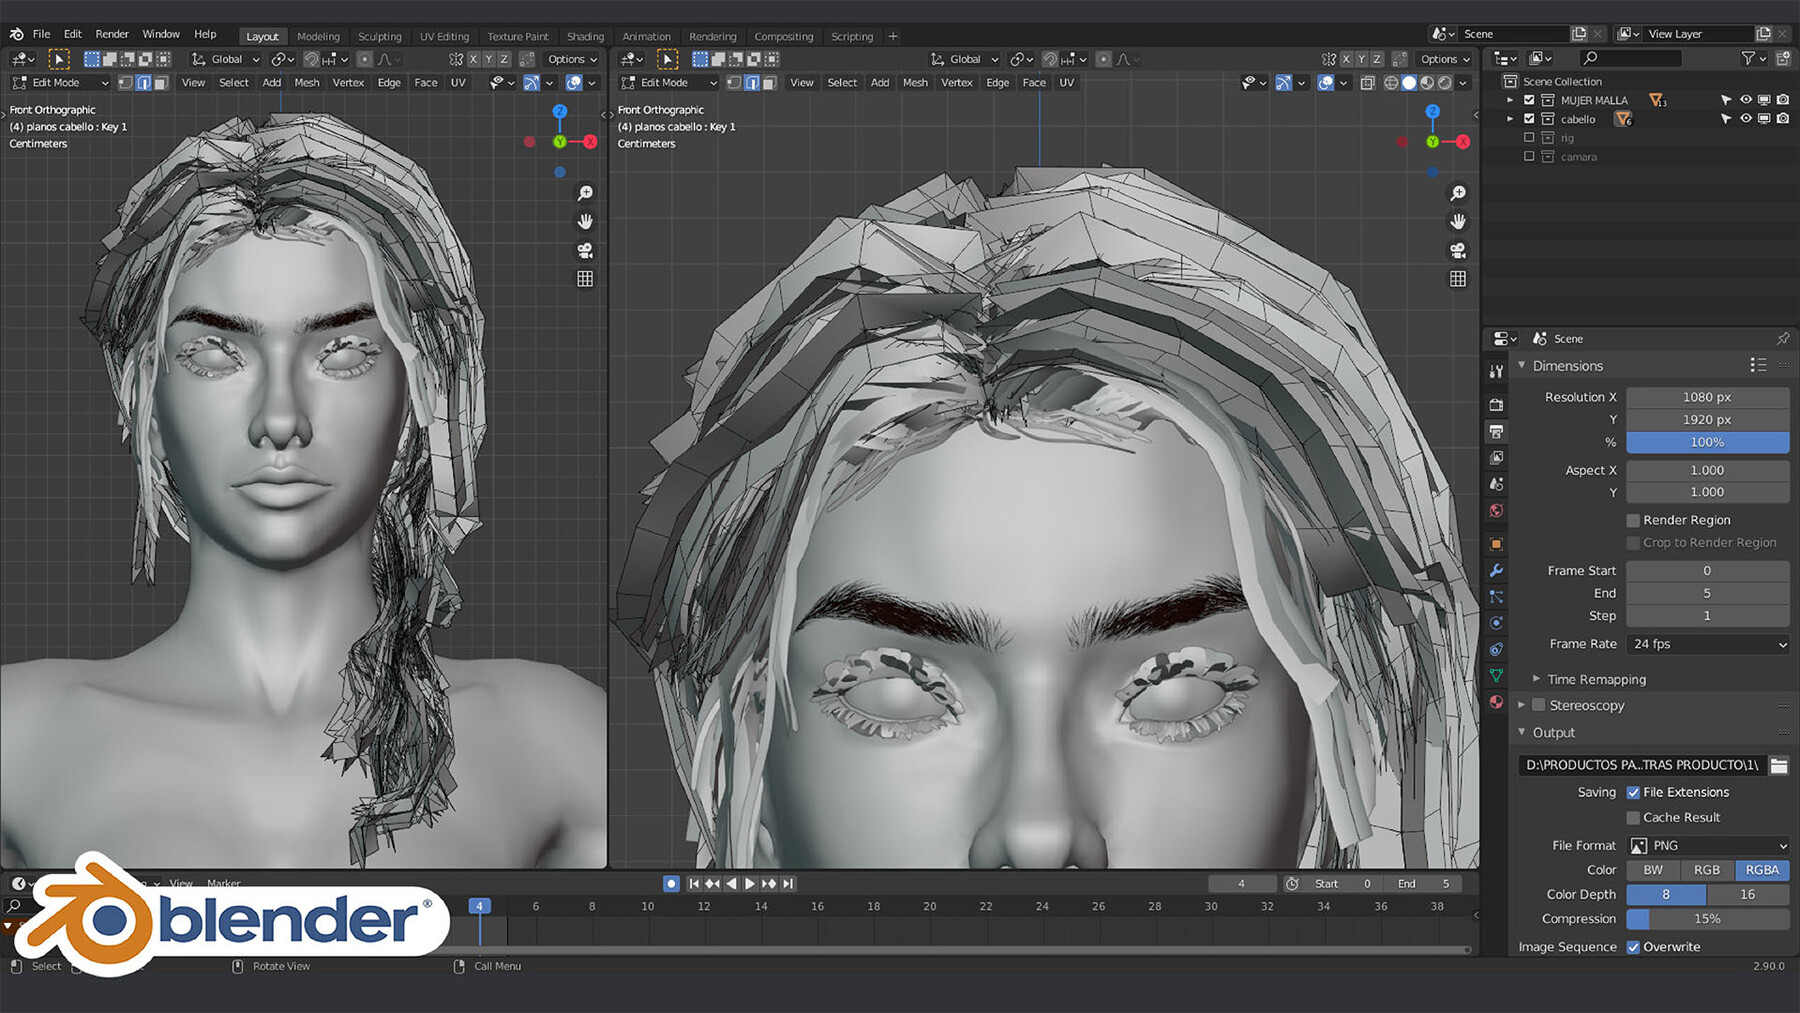The image size is (1800, 1013).
Task: Expand the Time Remapping subpanel
Action: (1537, 679)
